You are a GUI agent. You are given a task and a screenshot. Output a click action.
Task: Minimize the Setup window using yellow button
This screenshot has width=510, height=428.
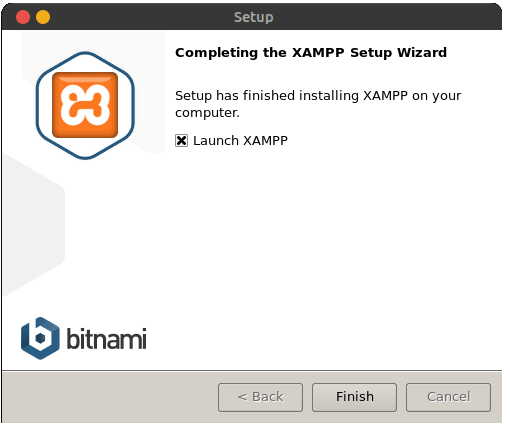click(x=43, y=17)
